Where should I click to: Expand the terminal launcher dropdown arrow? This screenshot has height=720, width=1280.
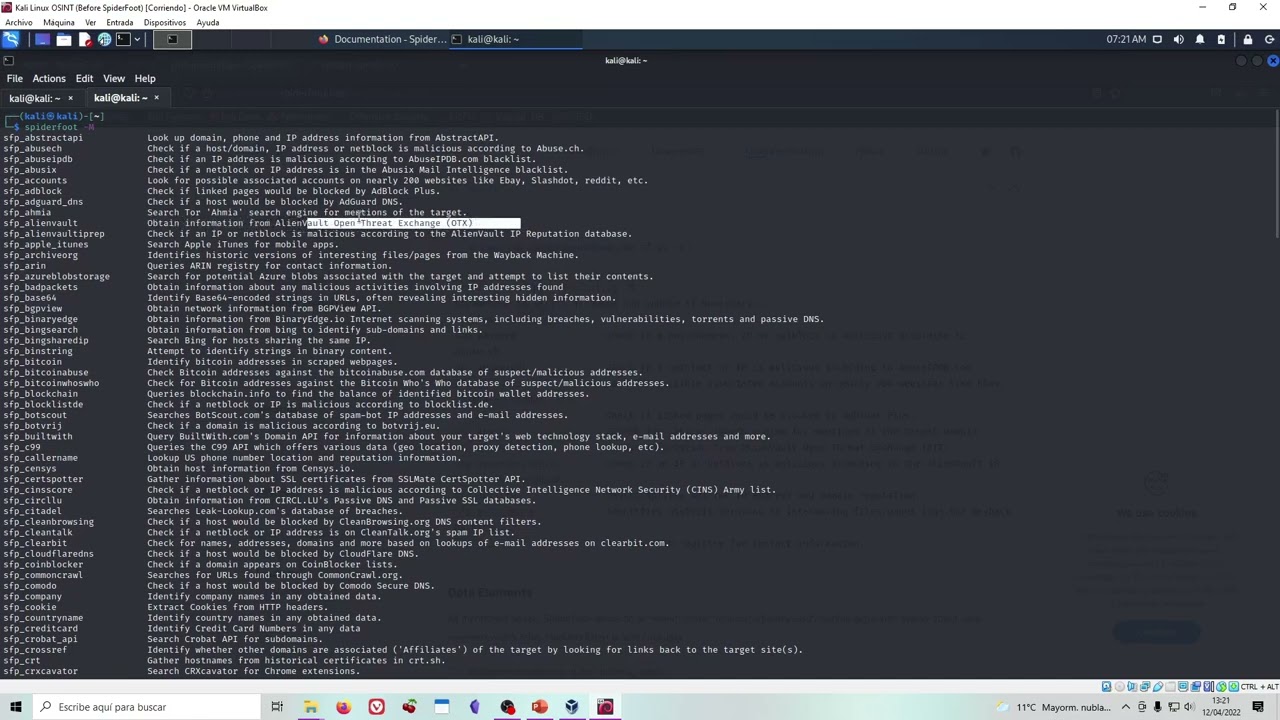138,39
